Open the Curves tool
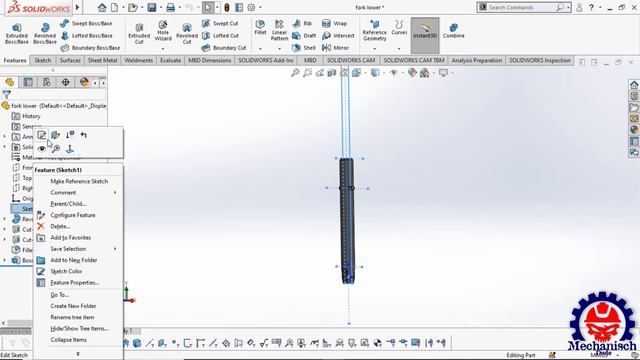The image size is (640, 360). [399, 28]
